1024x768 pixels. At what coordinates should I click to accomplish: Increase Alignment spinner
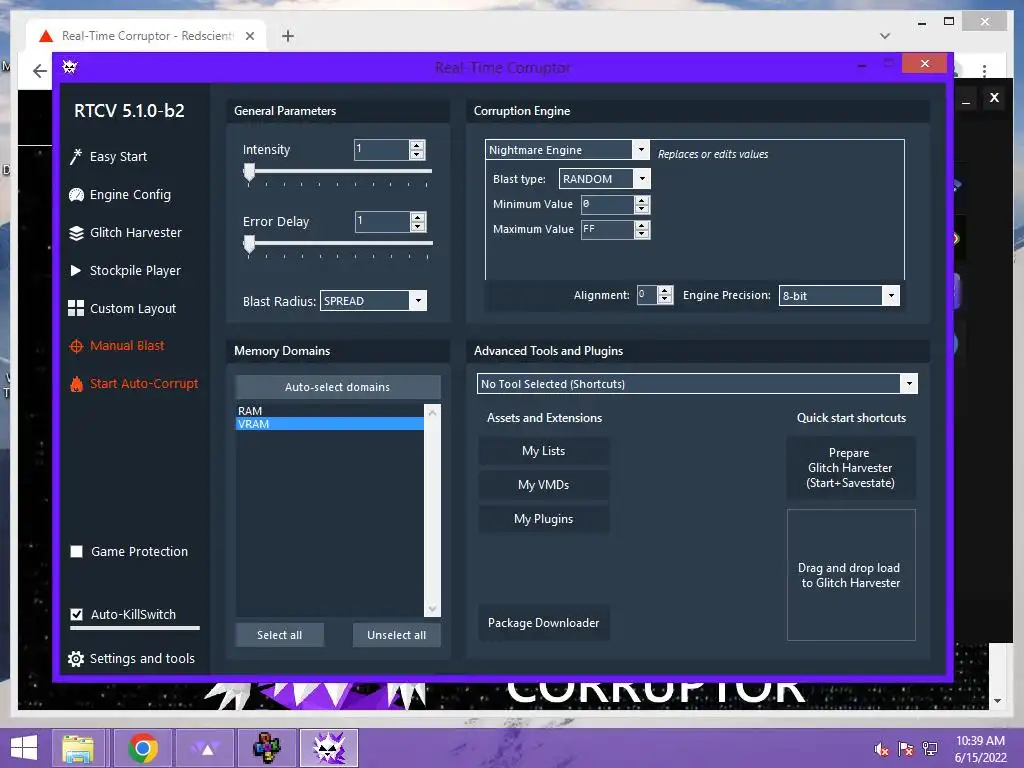click(665, 291)
